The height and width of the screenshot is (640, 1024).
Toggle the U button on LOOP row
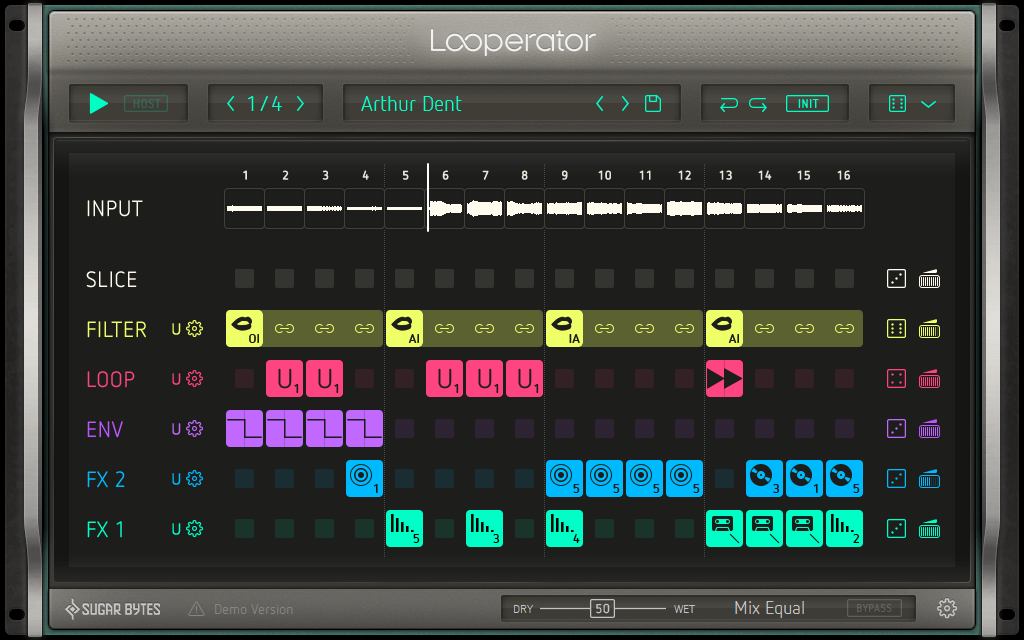pyautogui.click(x=176, y=379)
